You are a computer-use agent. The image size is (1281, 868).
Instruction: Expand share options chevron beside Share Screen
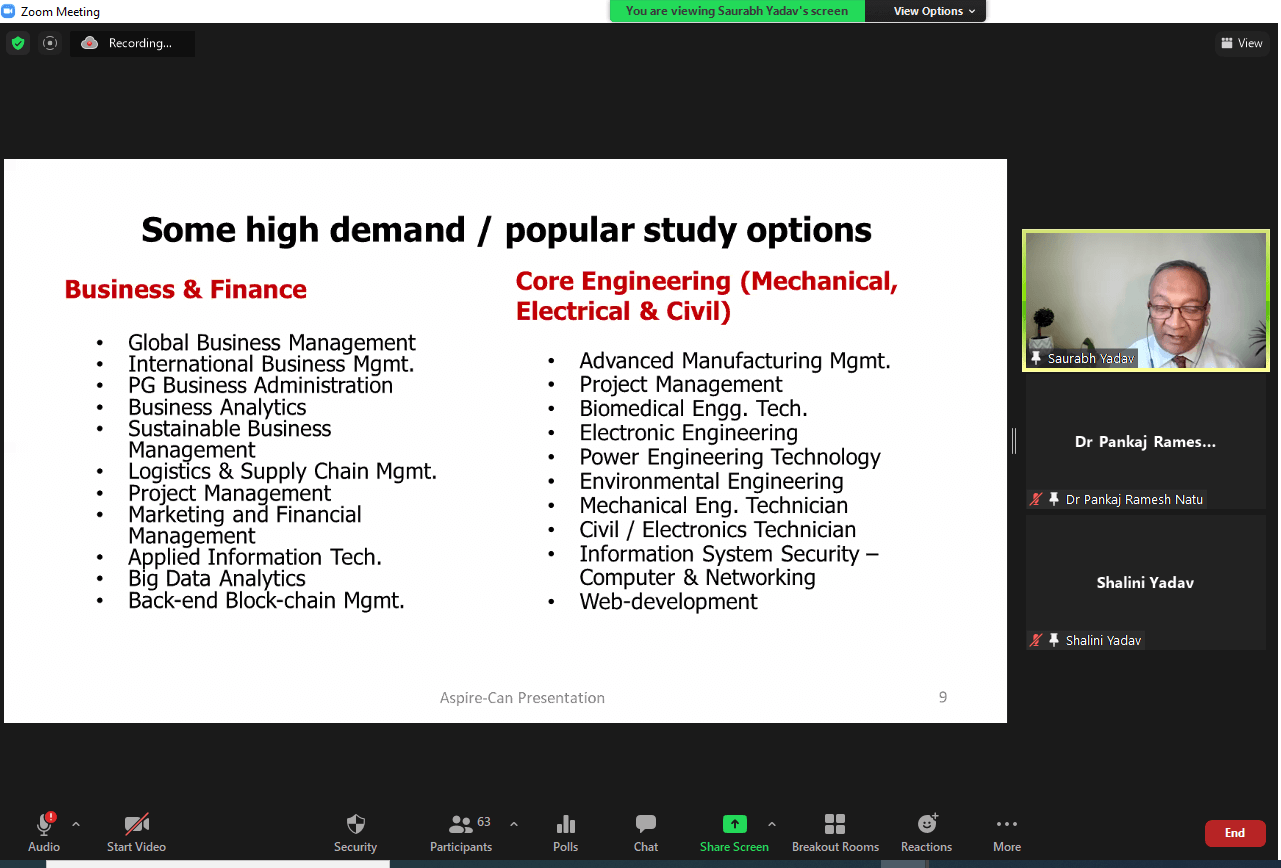point(772,824)
